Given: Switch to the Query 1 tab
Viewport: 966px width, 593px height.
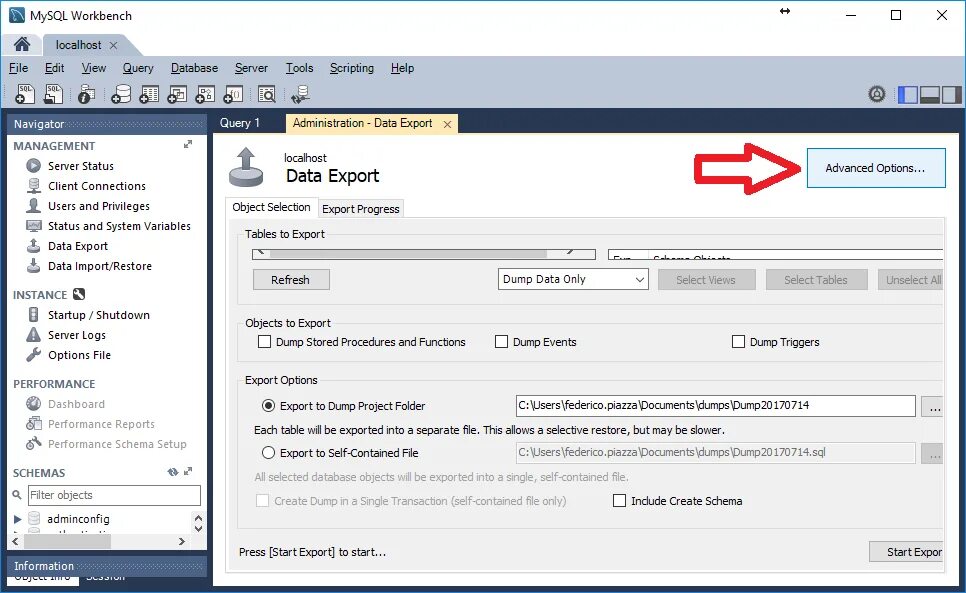Looking at the screenshot, I should click(x=240, y=123).
